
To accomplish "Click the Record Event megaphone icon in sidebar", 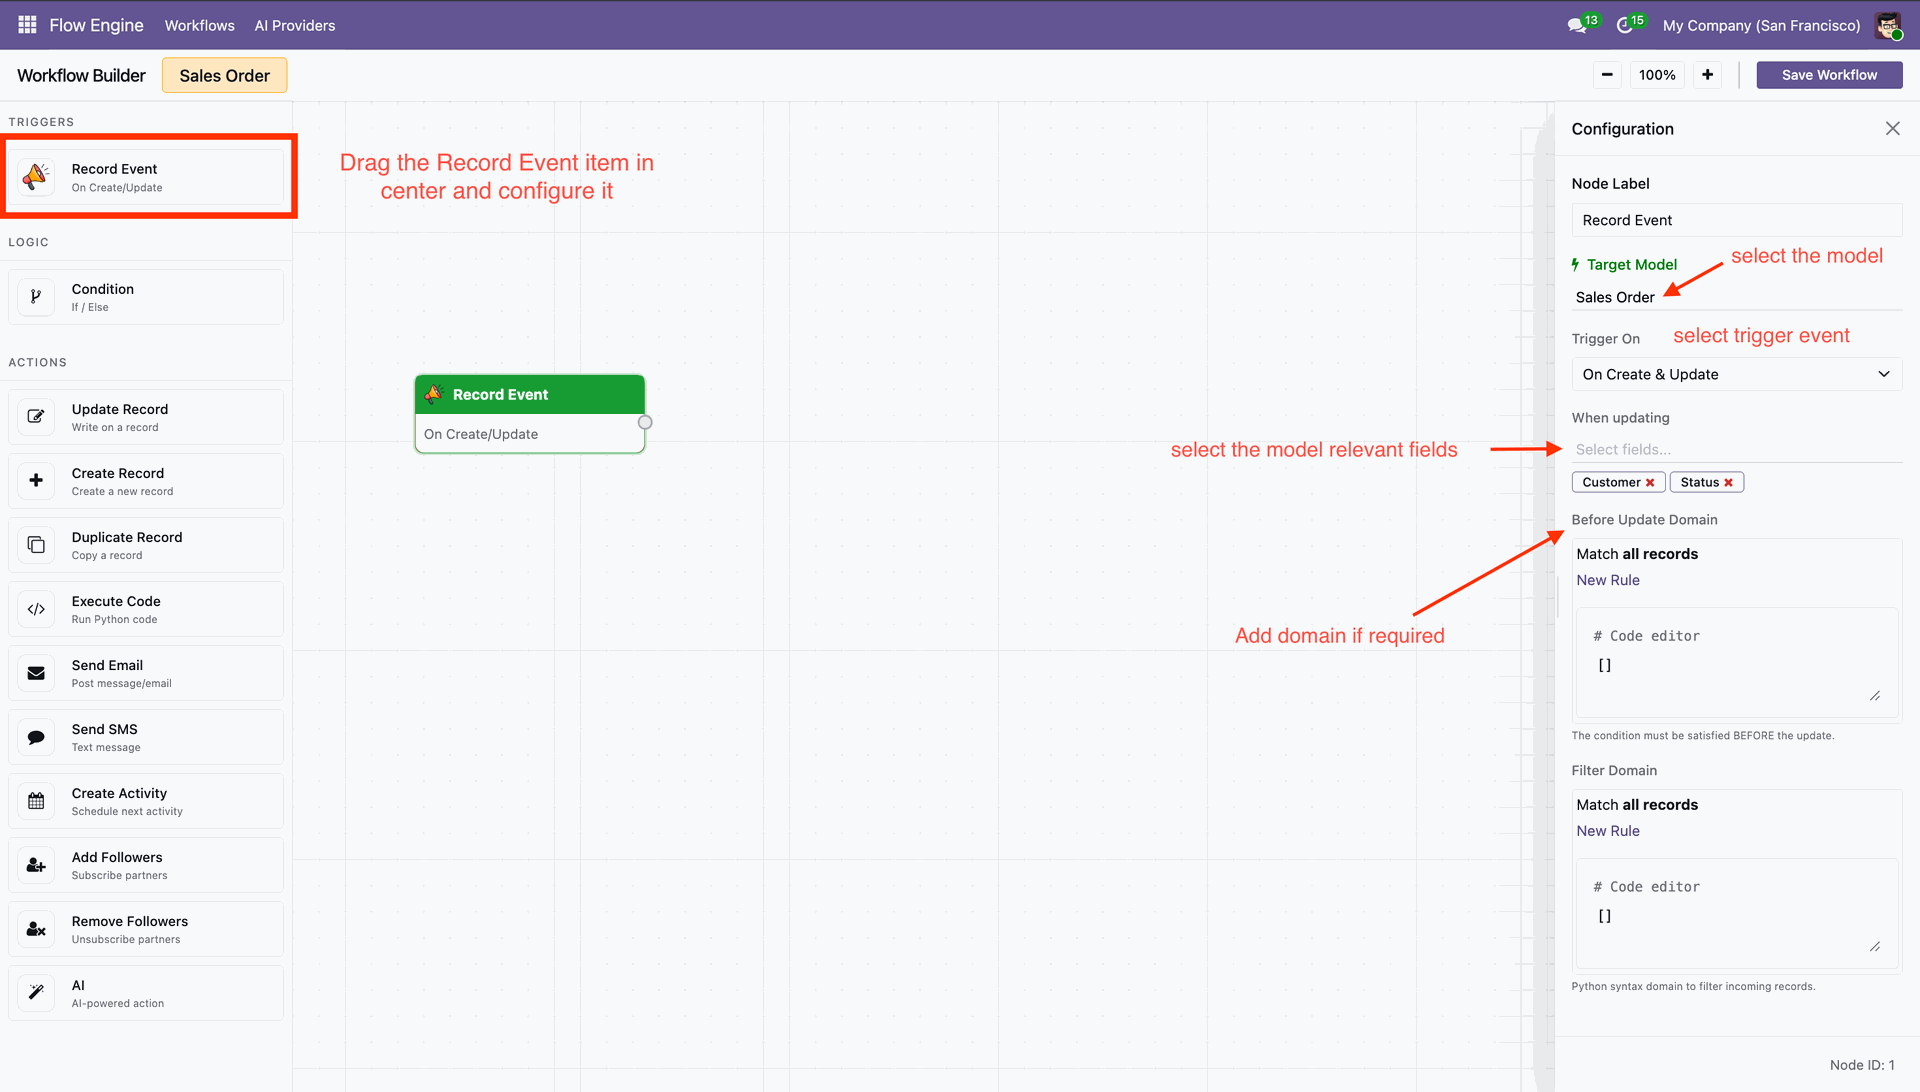I will (x=36, y=177).
